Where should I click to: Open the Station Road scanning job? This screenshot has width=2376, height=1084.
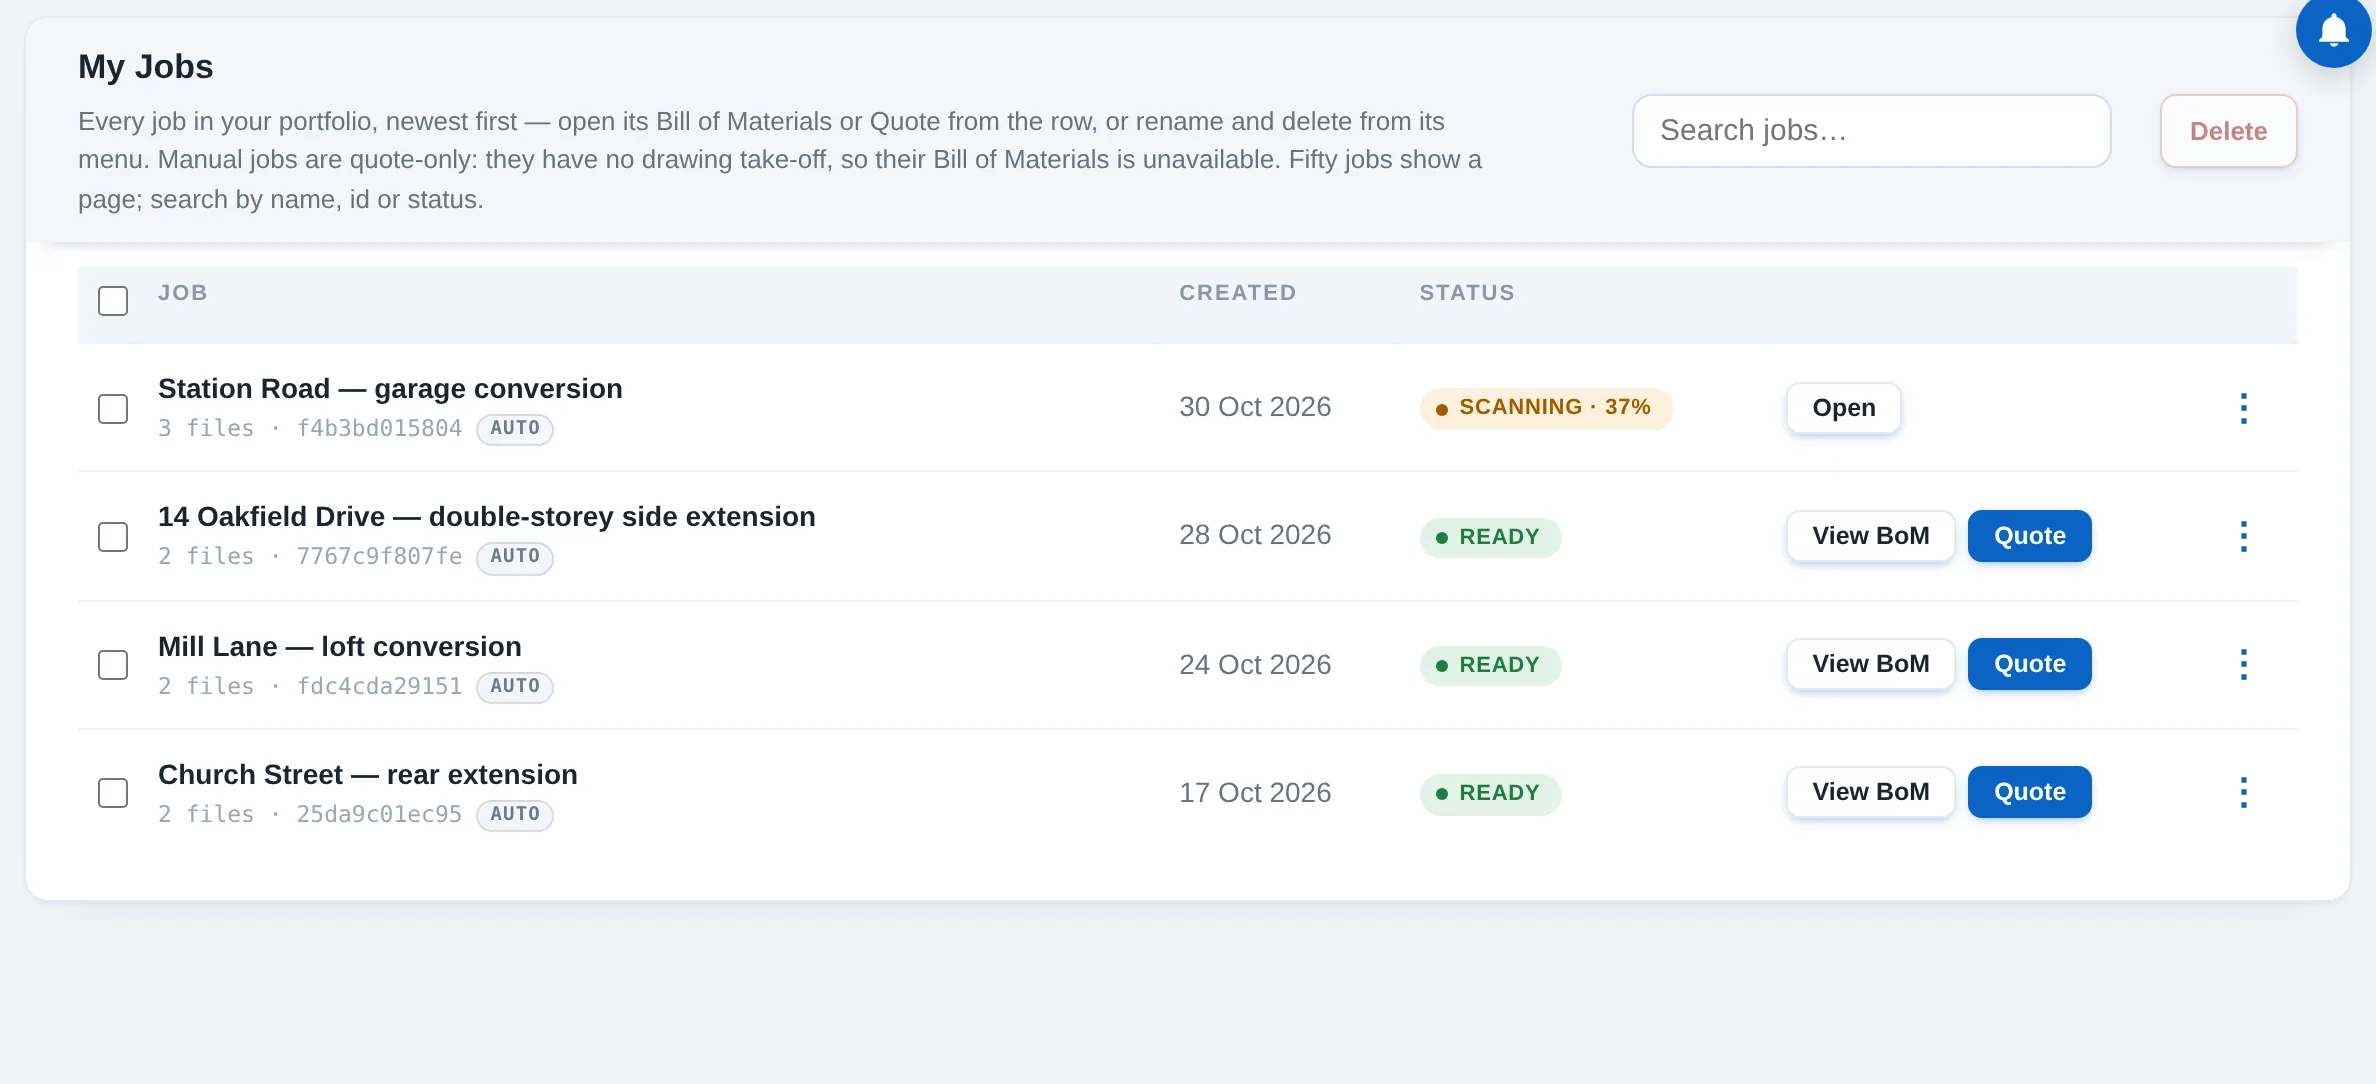[x=1843, y=408]
